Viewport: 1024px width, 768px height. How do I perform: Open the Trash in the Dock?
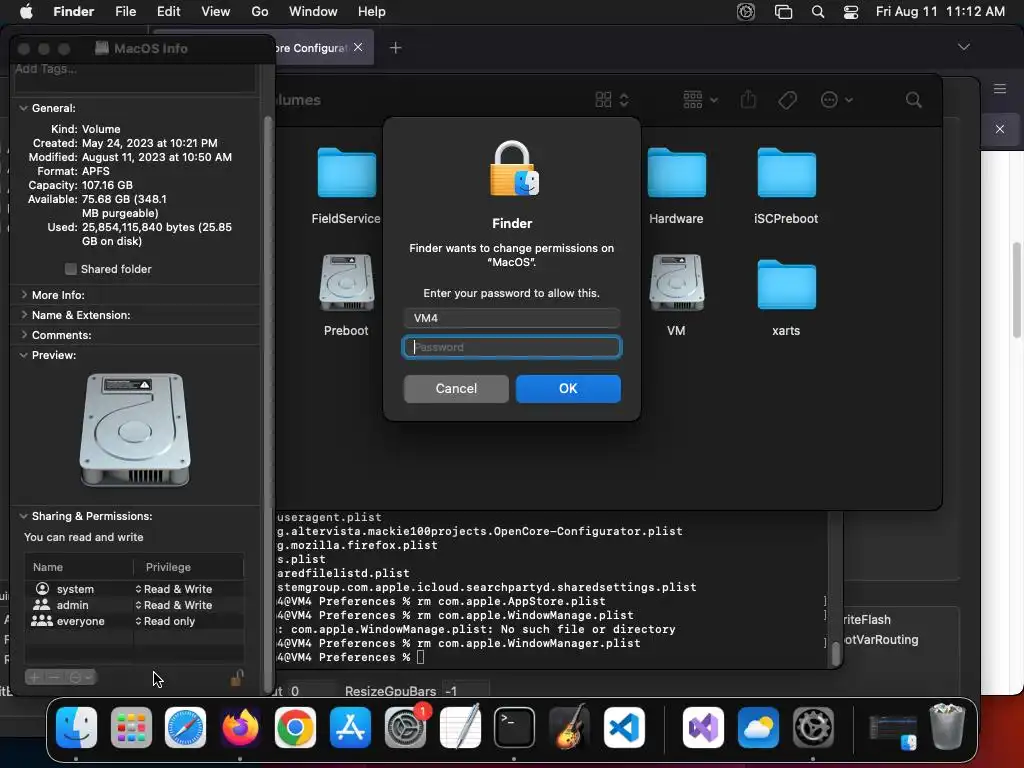pyautogui.click(x=947, y=727)
